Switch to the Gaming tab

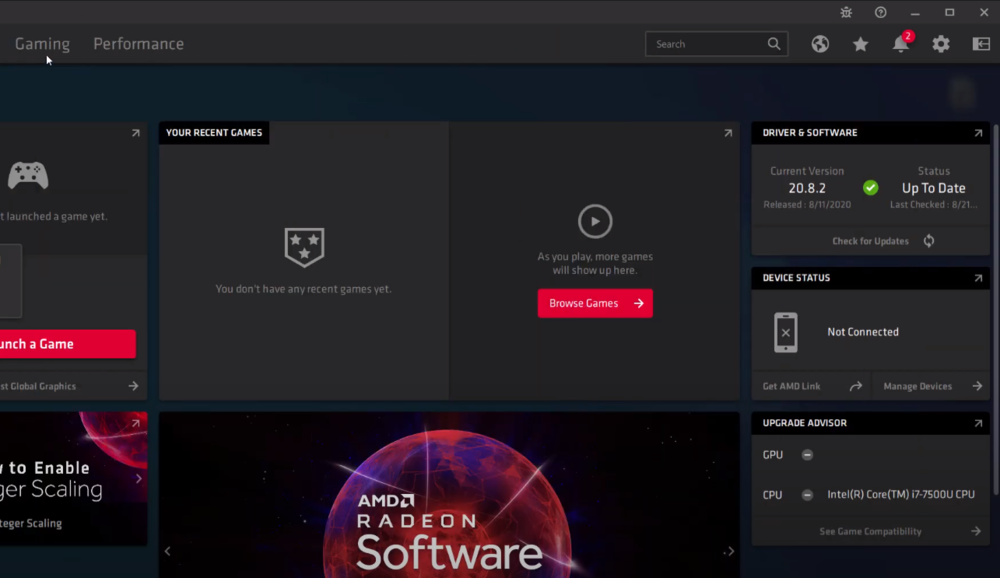click(x=42, y=44)
